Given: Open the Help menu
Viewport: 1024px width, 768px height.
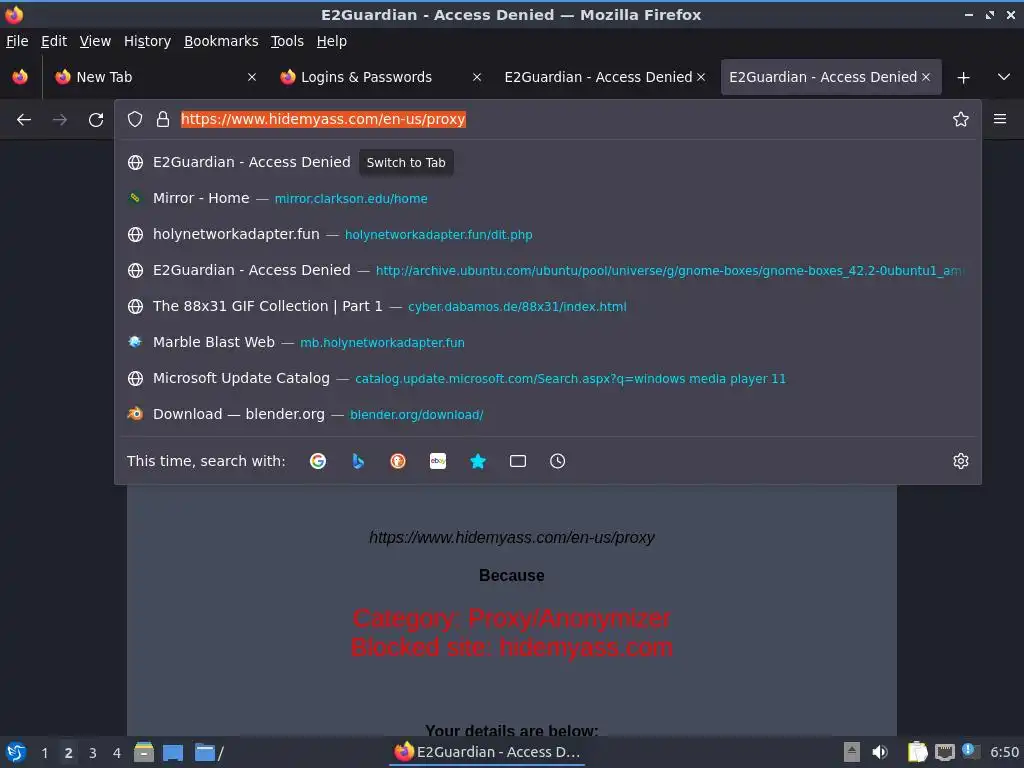Looking at the screenshot, I should tap(332, 41).
